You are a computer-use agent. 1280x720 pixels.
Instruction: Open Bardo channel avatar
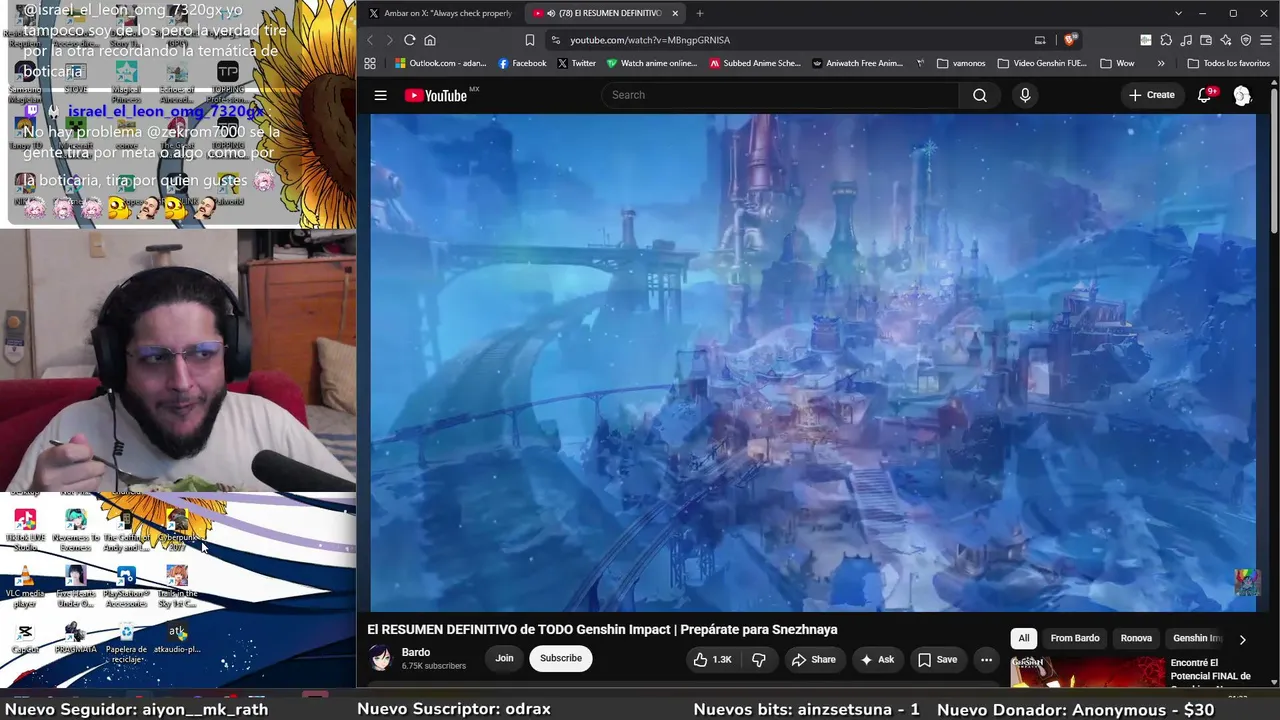click(381, 658)
